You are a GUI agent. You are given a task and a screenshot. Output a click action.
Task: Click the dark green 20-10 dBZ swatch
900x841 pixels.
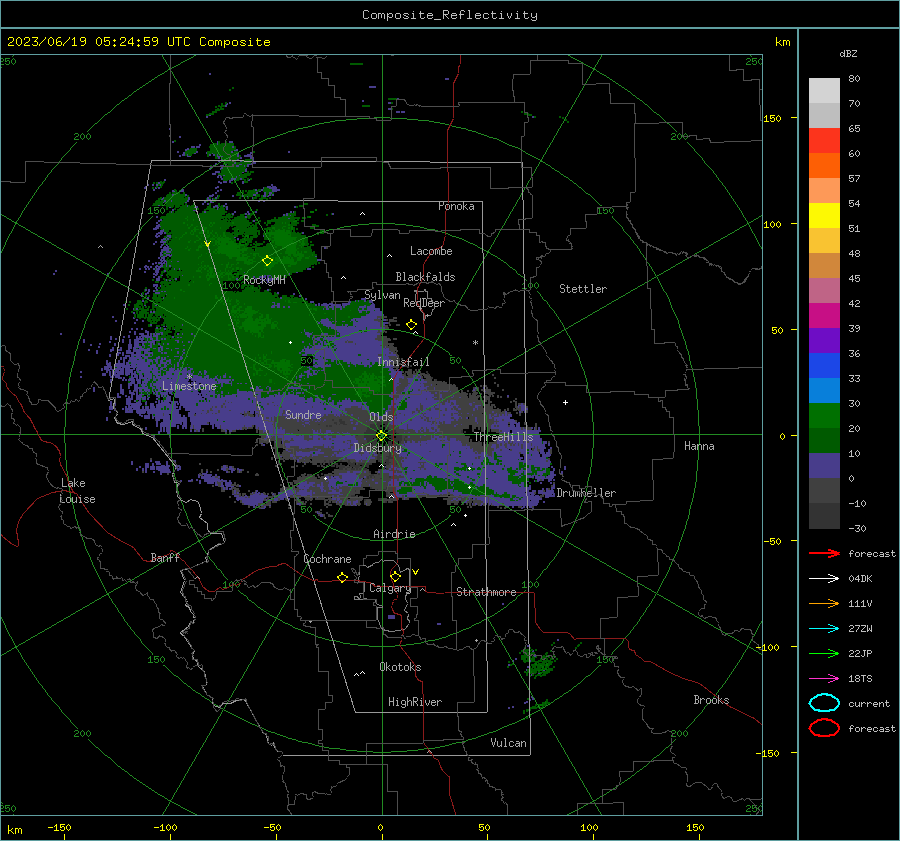(x=824, y=441)
